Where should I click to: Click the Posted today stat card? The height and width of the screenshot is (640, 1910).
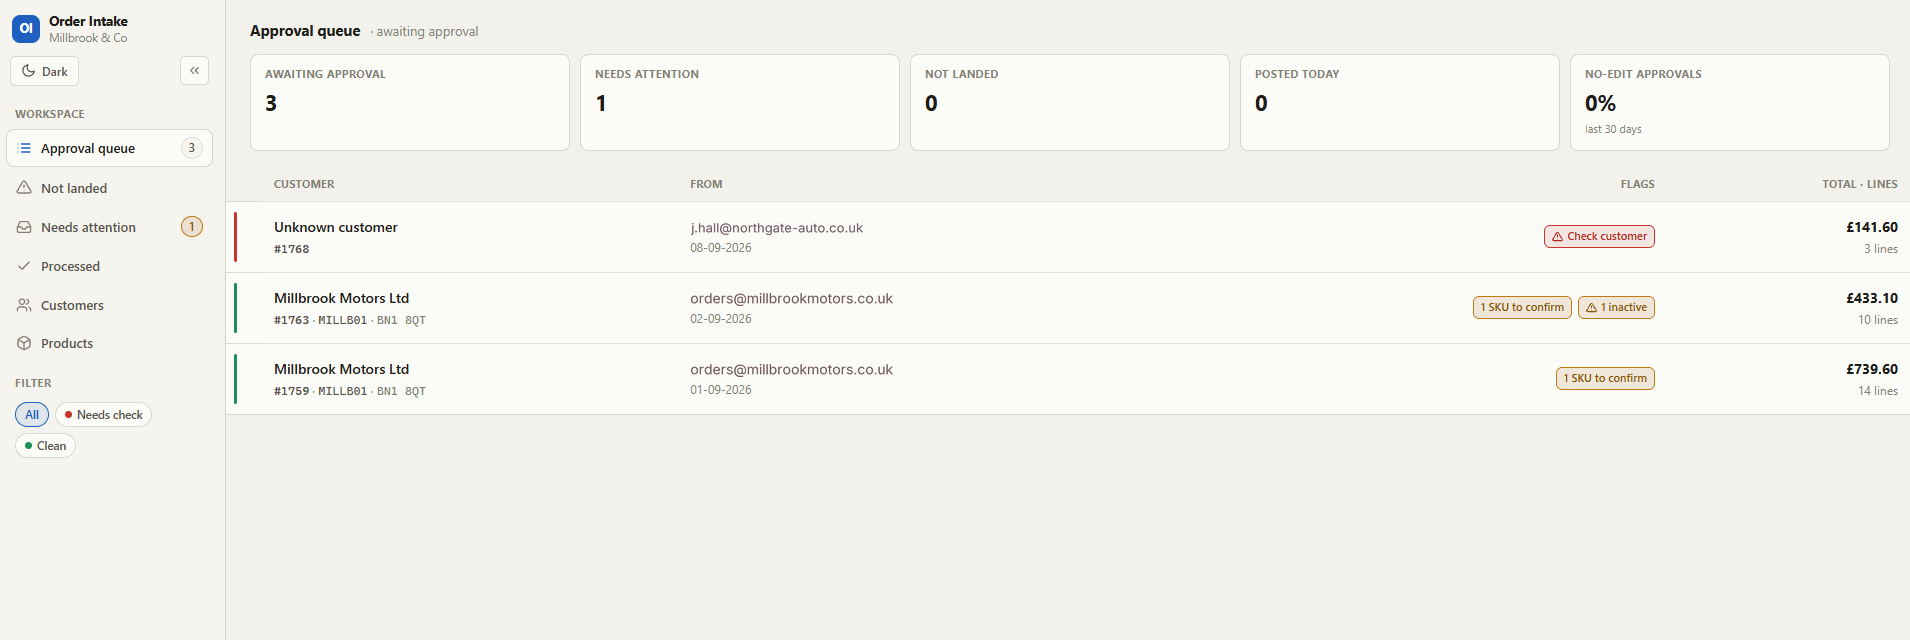tap(1400, 102)
